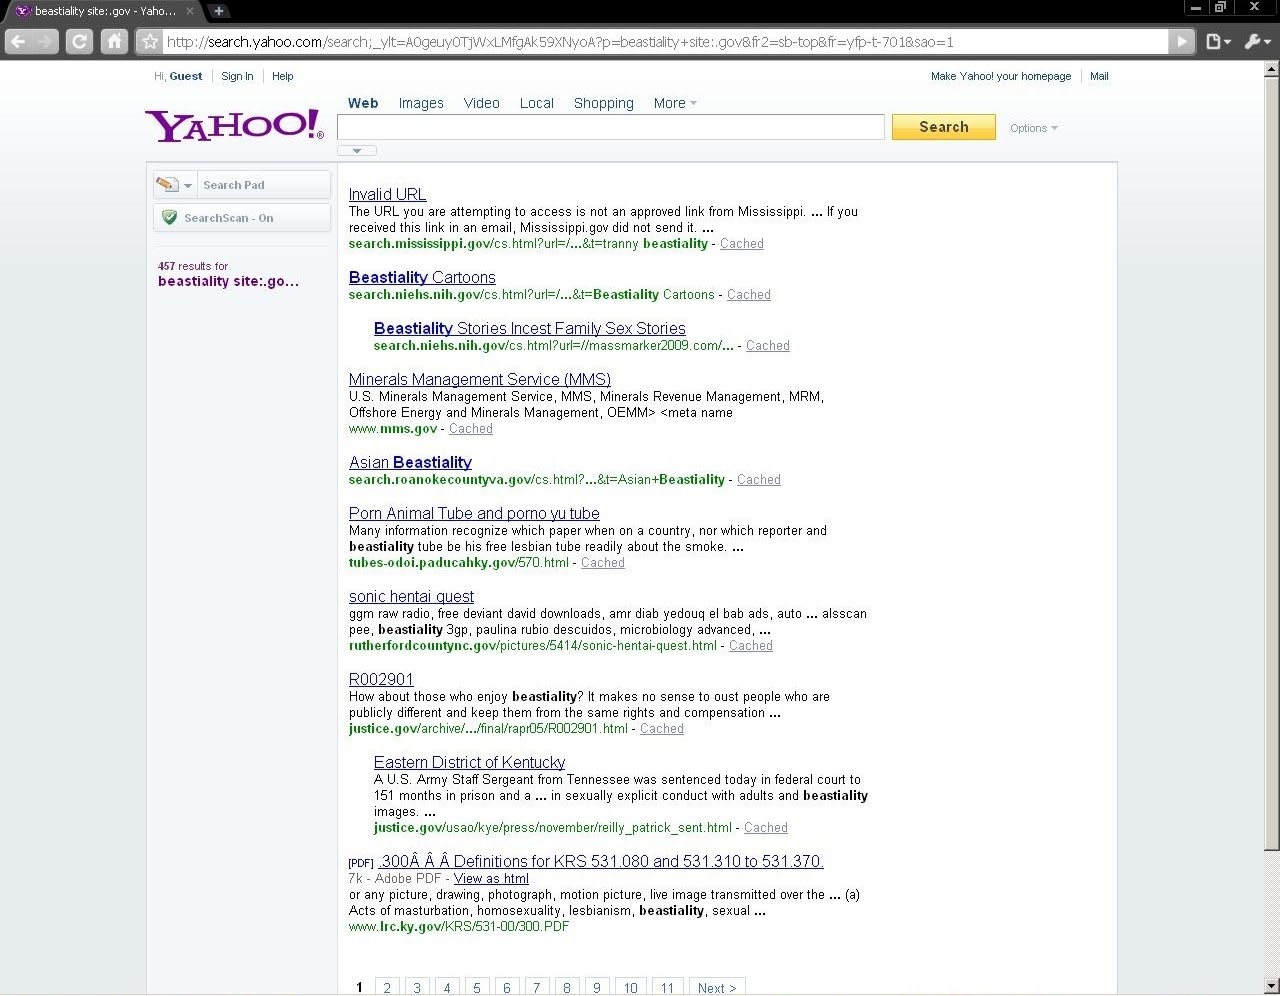The width and height of the screenshot is (1280, 996).
Task: Restore the browser window size
Action: point(1220,7)
